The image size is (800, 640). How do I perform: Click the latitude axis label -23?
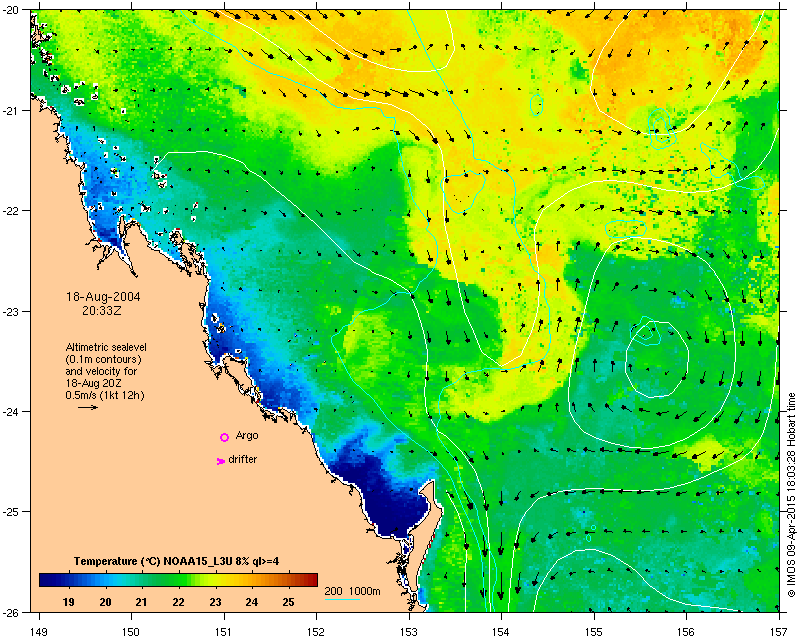pos(12,311)
